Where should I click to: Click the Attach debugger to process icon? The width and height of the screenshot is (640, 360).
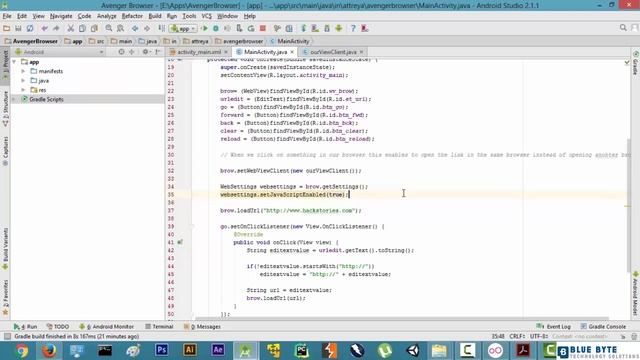[x=239, y=28]
